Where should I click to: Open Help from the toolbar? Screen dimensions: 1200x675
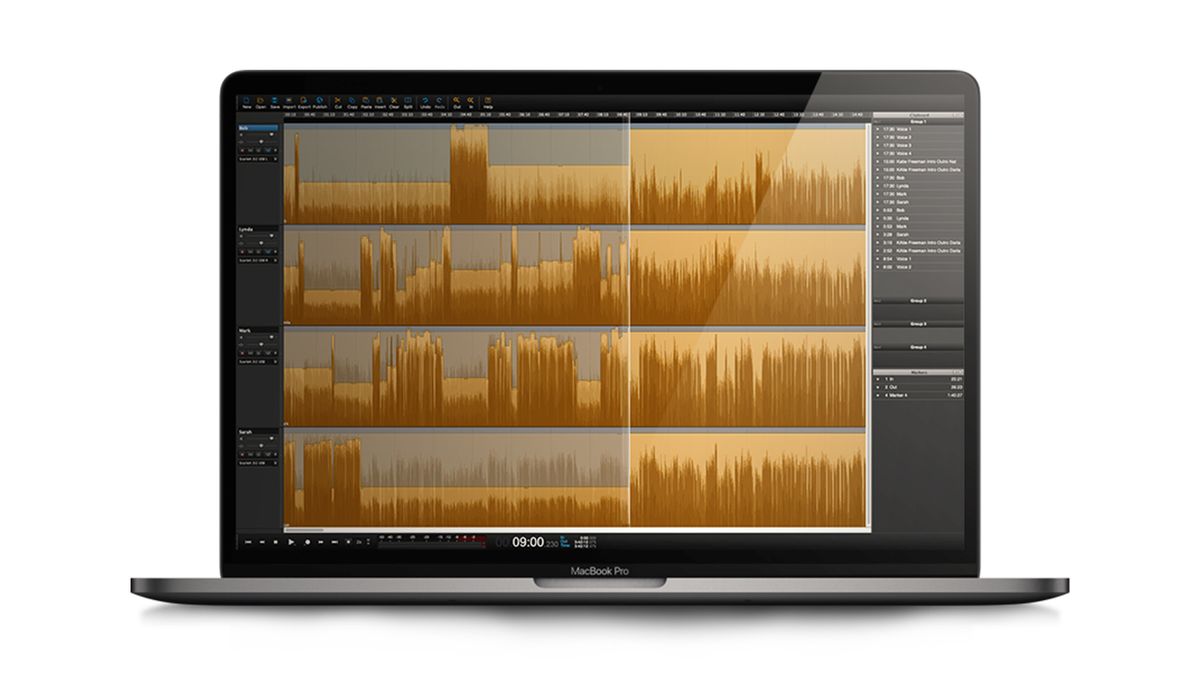click(488, 101)
